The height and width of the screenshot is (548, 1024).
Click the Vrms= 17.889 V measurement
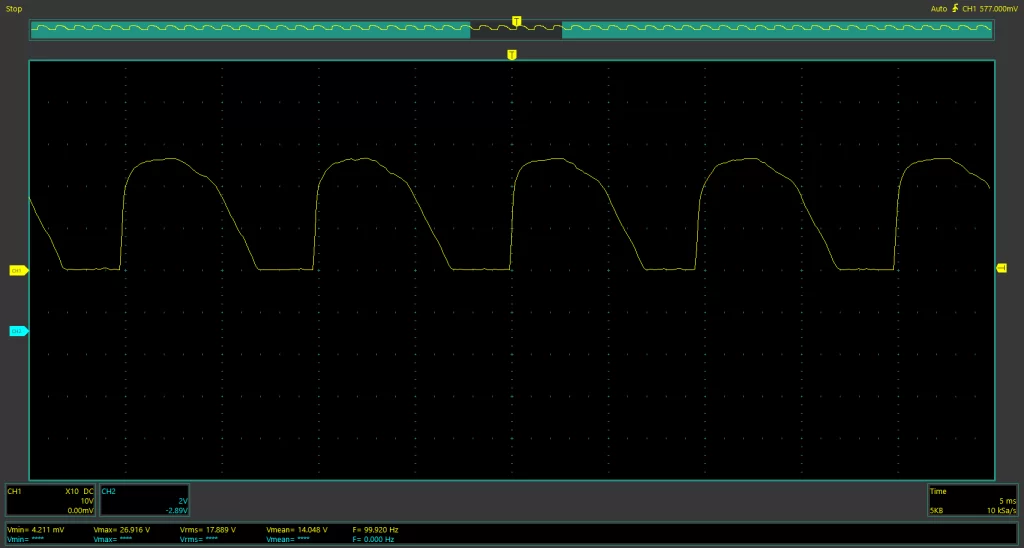tap(208, 530)
